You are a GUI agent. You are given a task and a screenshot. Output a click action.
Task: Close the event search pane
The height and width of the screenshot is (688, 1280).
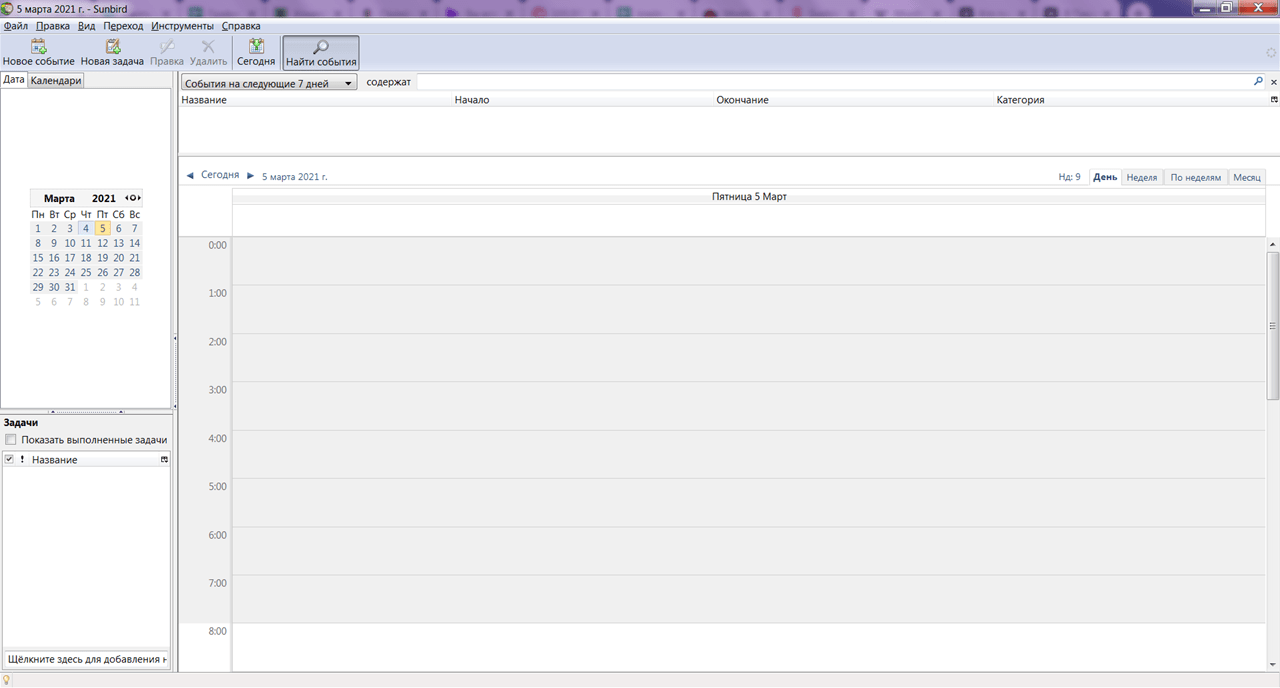point(1274,82)
